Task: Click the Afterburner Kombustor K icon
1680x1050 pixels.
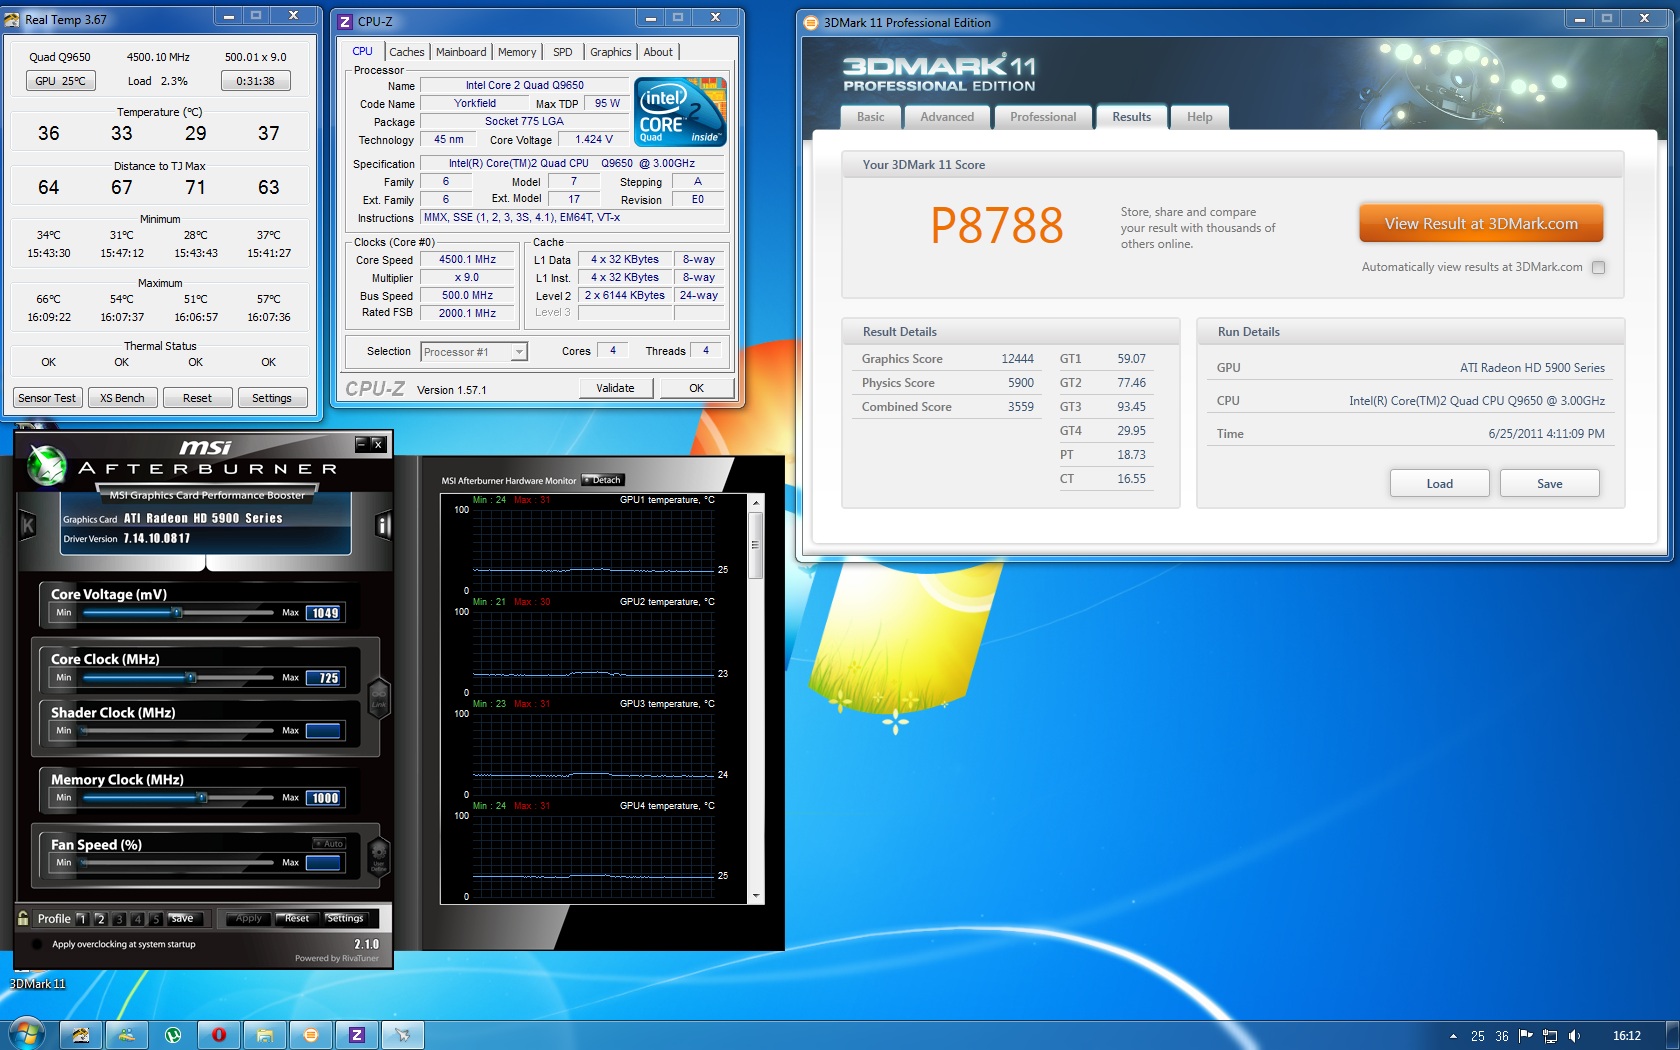Action: click(27, 525)
